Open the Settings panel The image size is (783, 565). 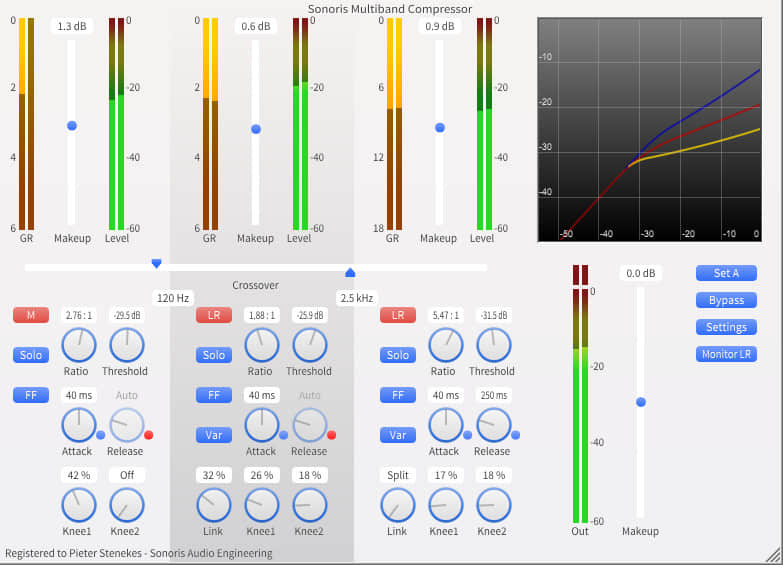point(726,327)
